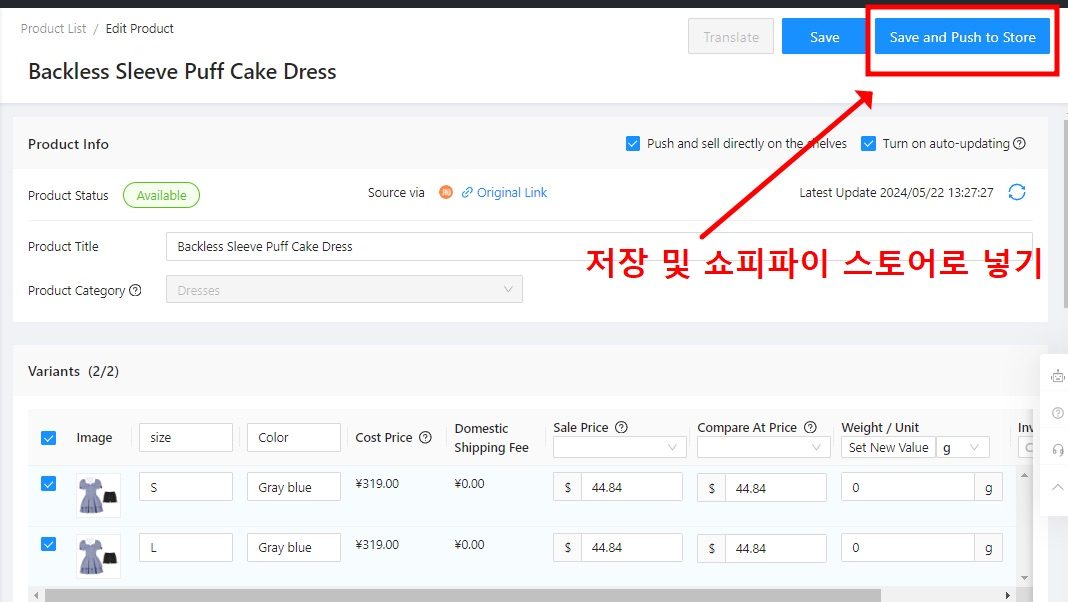Toggle Push and sell directly on shelves
Image resolution: width=1068 pixels, height=602 pixels.
coord(633,144)
